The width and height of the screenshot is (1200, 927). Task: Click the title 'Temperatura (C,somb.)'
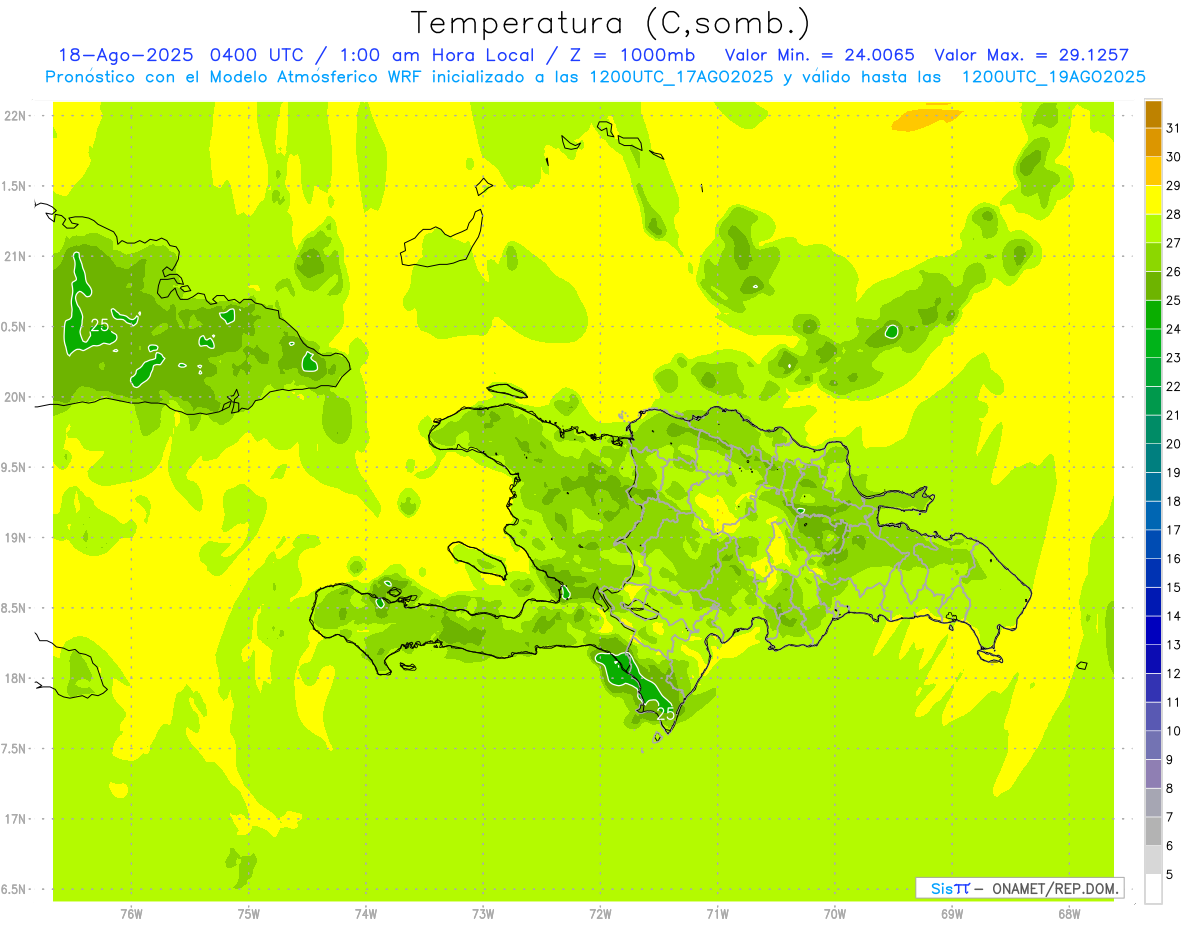pos(611,23)
